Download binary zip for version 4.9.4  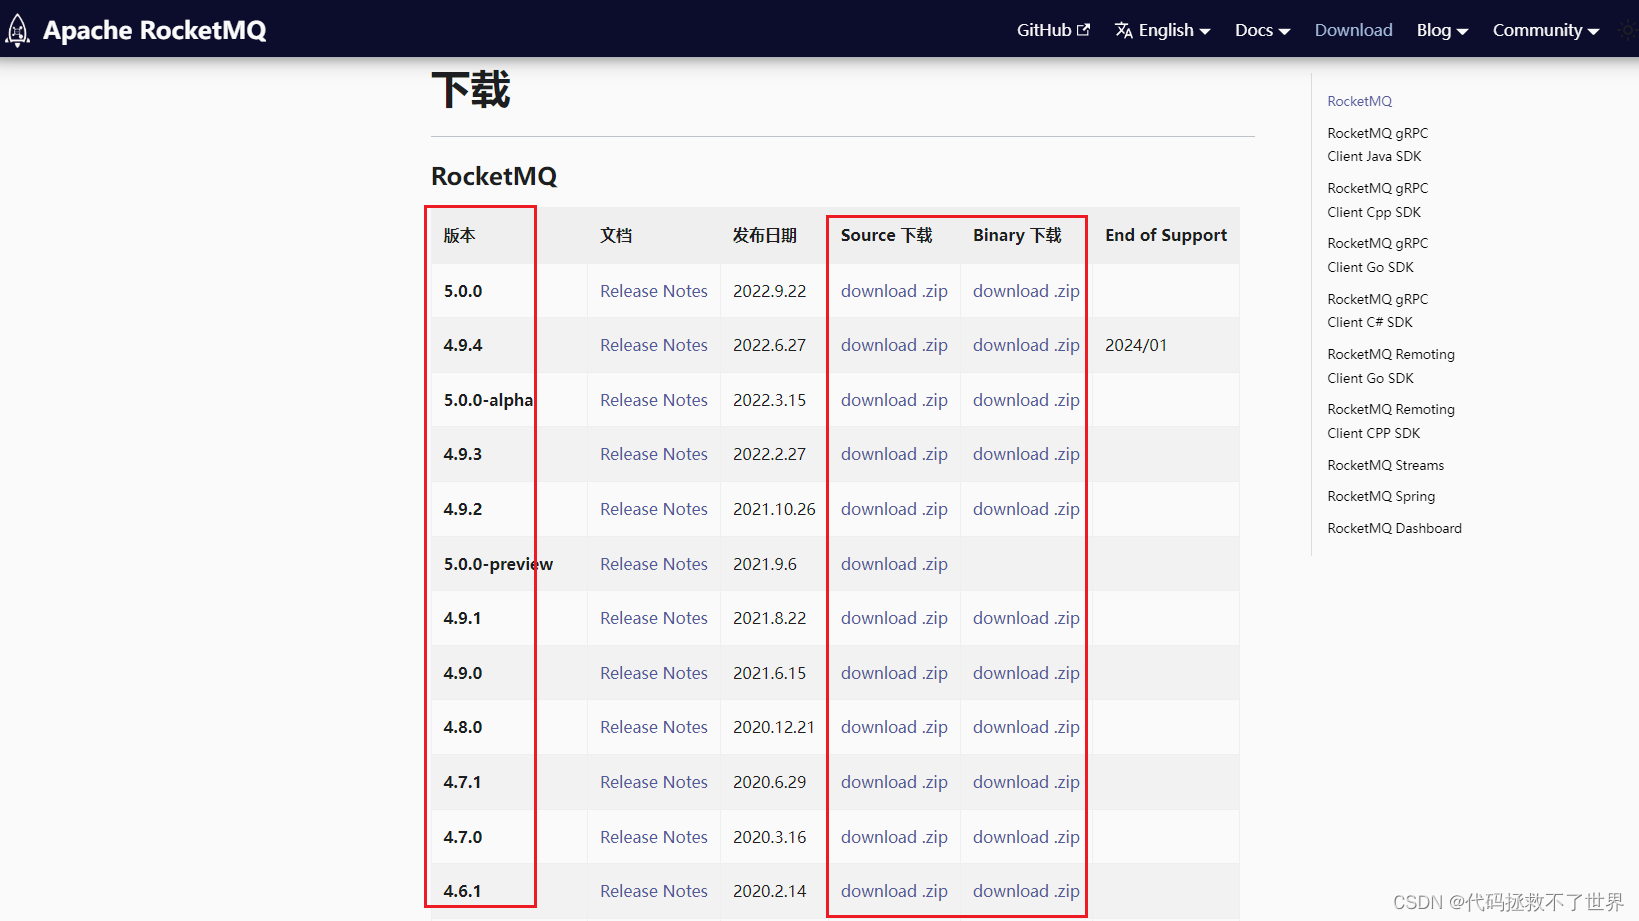click(1026, 345)
